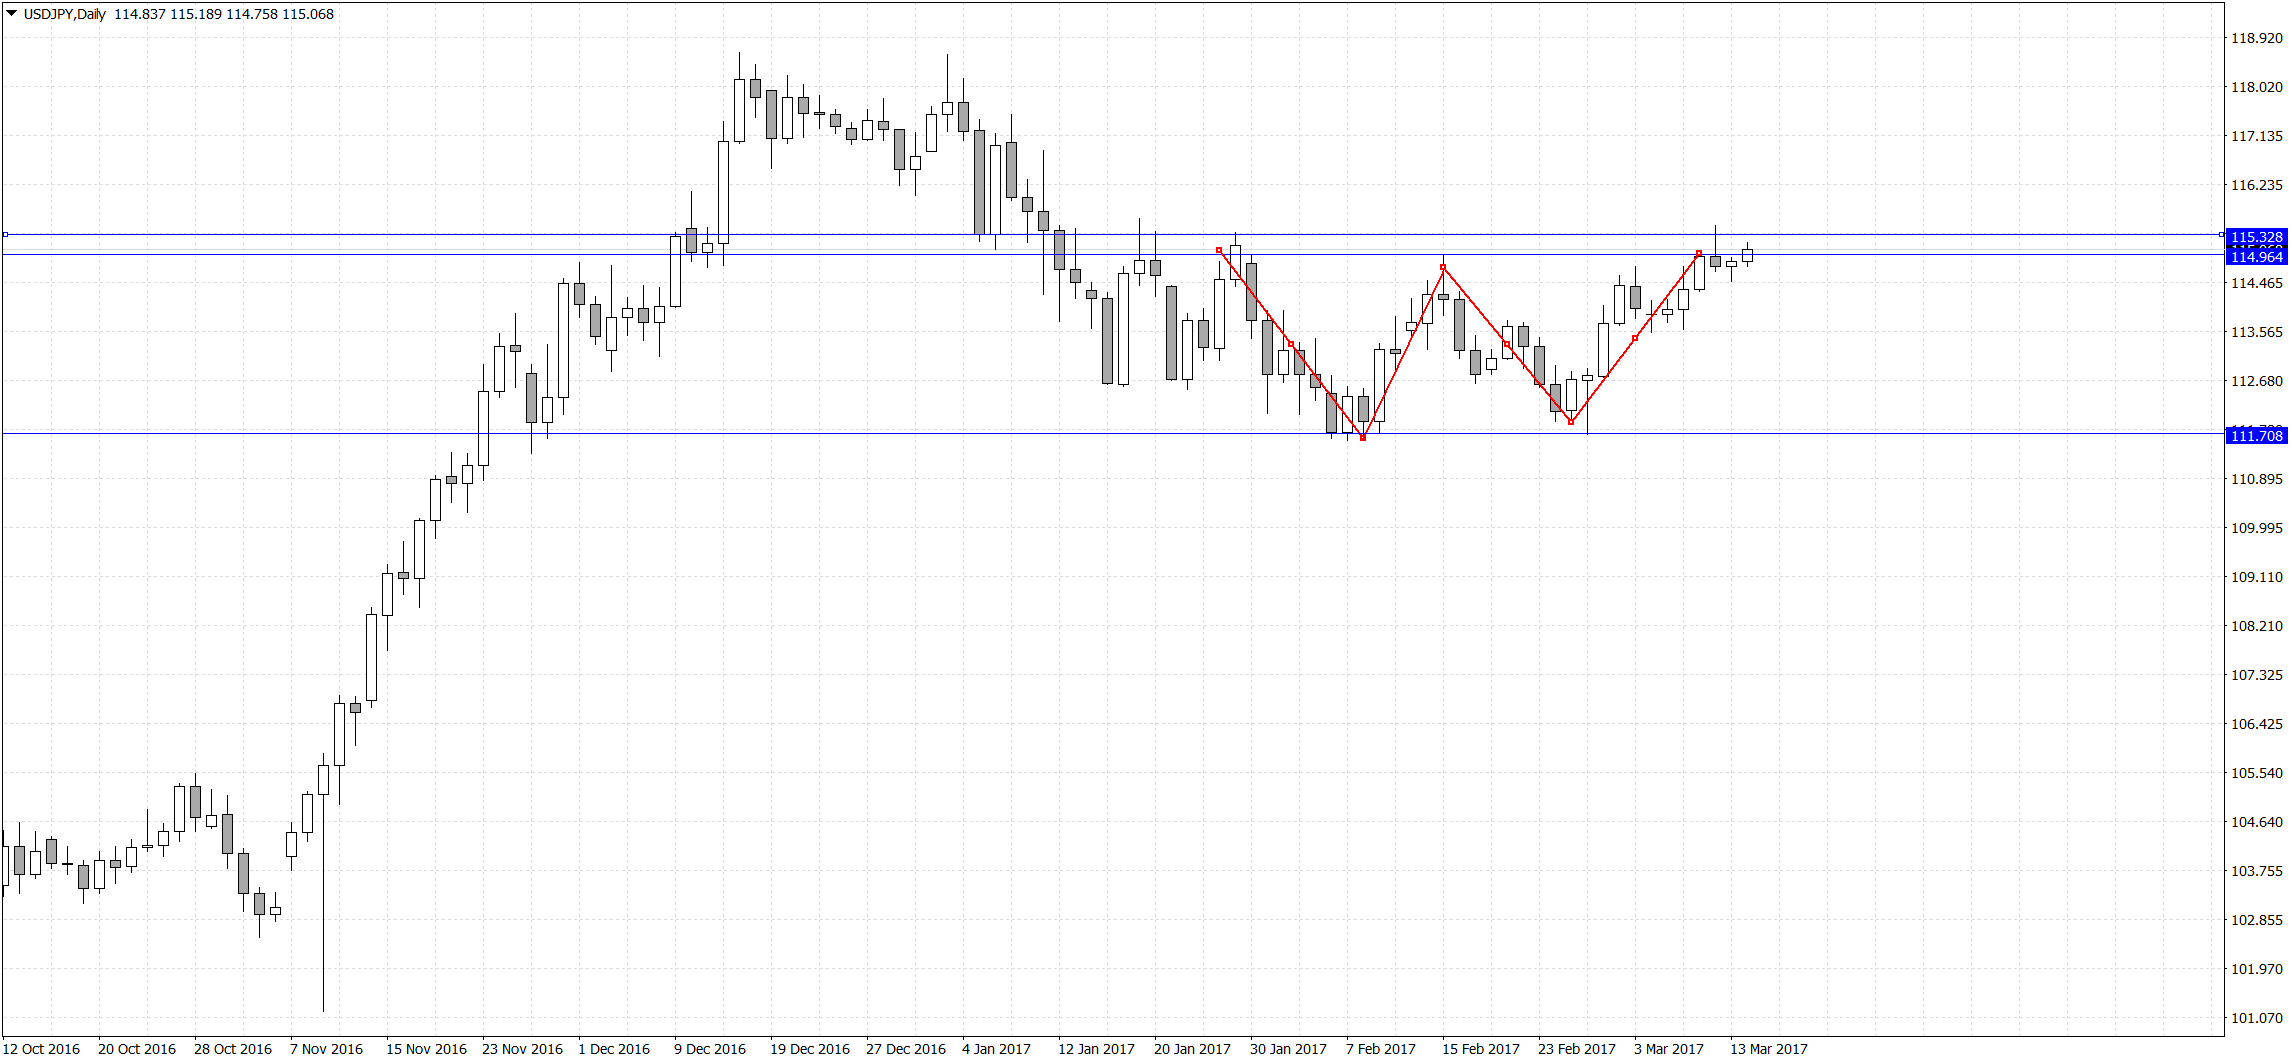This screenshot has height=1063, width=2292.
Task: Click the 116.235 price scale label
Action: pyautogui.click(x=2257, y=185)
